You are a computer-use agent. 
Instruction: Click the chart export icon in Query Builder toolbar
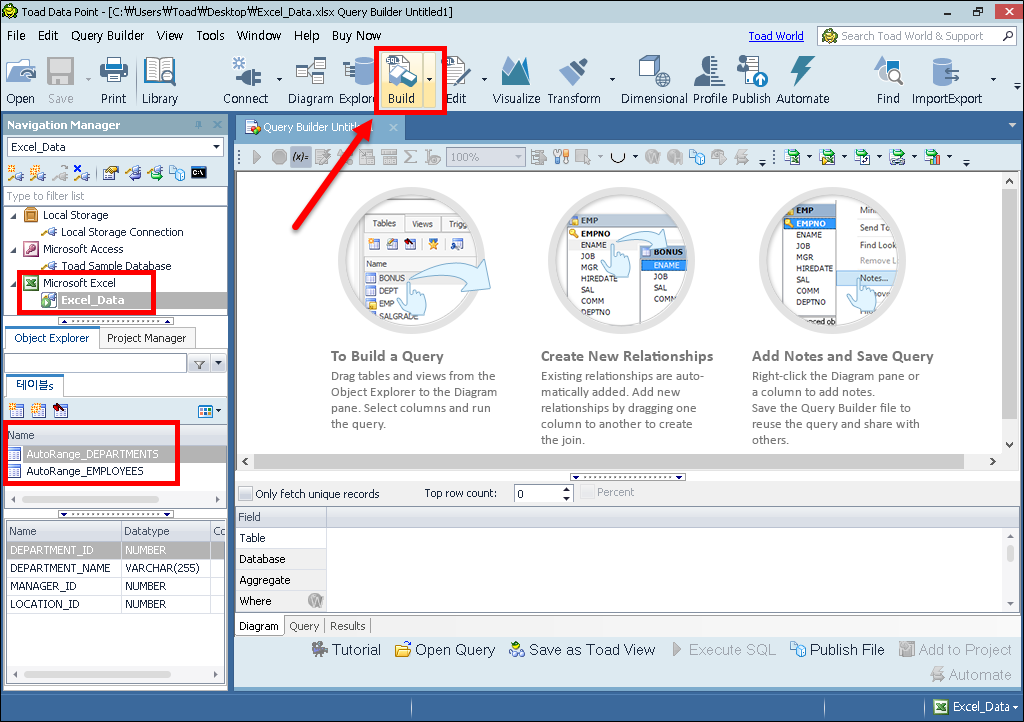(x=933, y=157)
